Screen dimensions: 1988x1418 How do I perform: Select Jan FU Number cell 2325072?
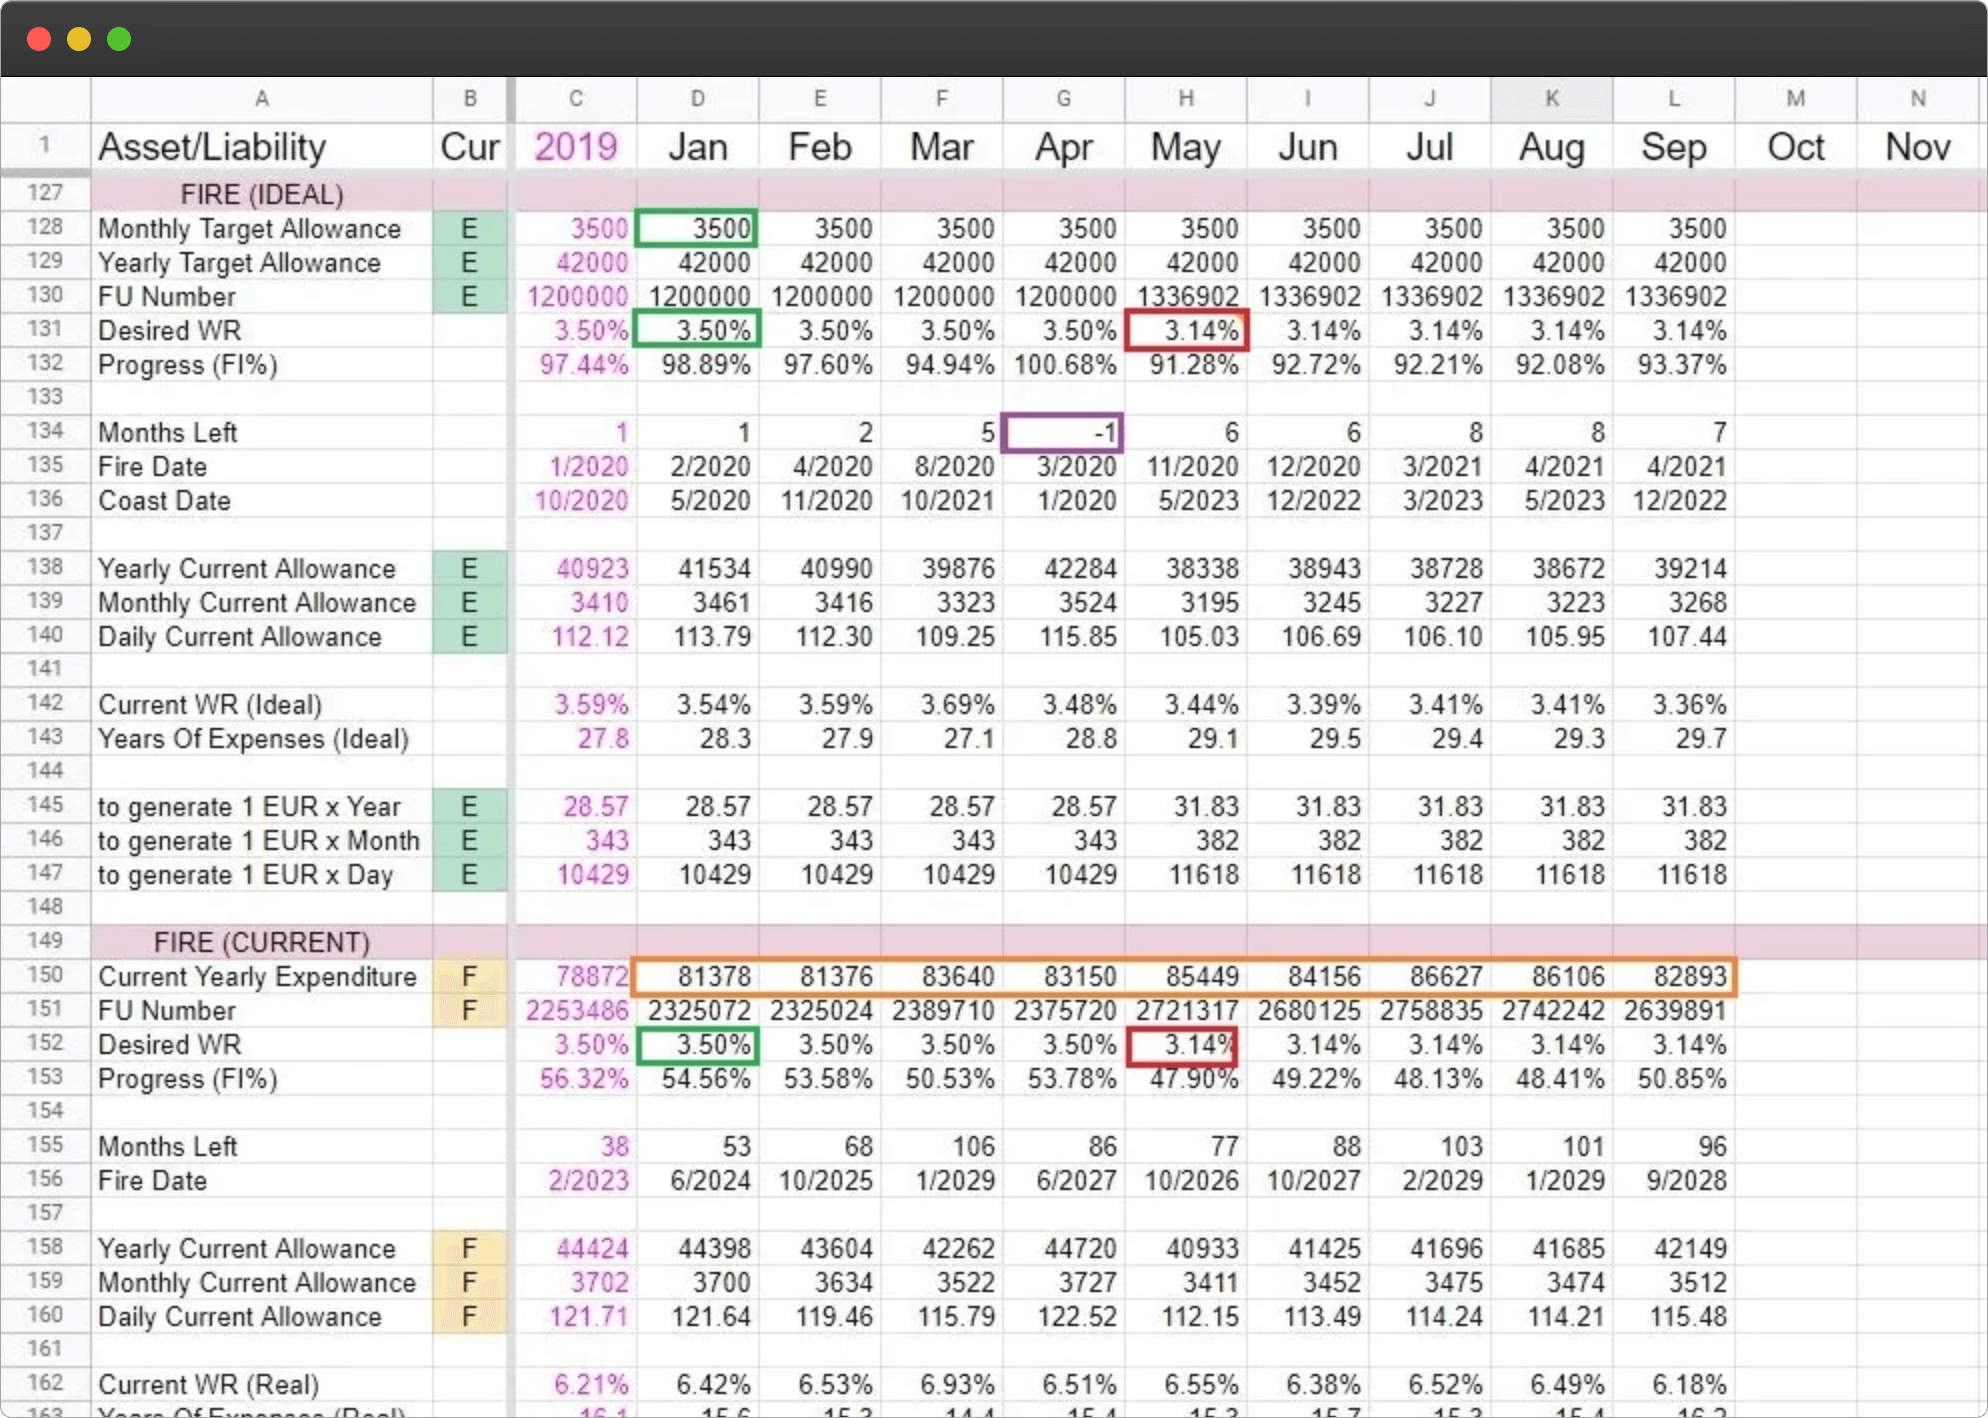[x=698, y=1010]
